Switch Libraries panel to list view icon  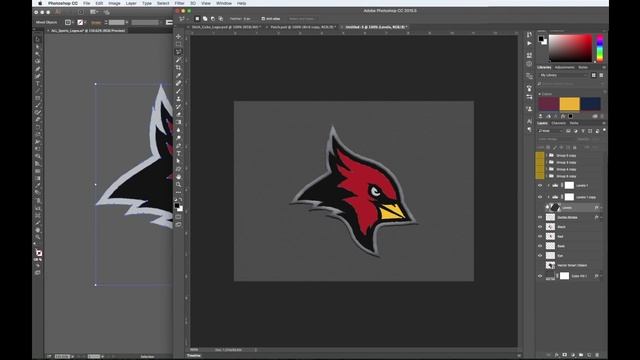601,76
